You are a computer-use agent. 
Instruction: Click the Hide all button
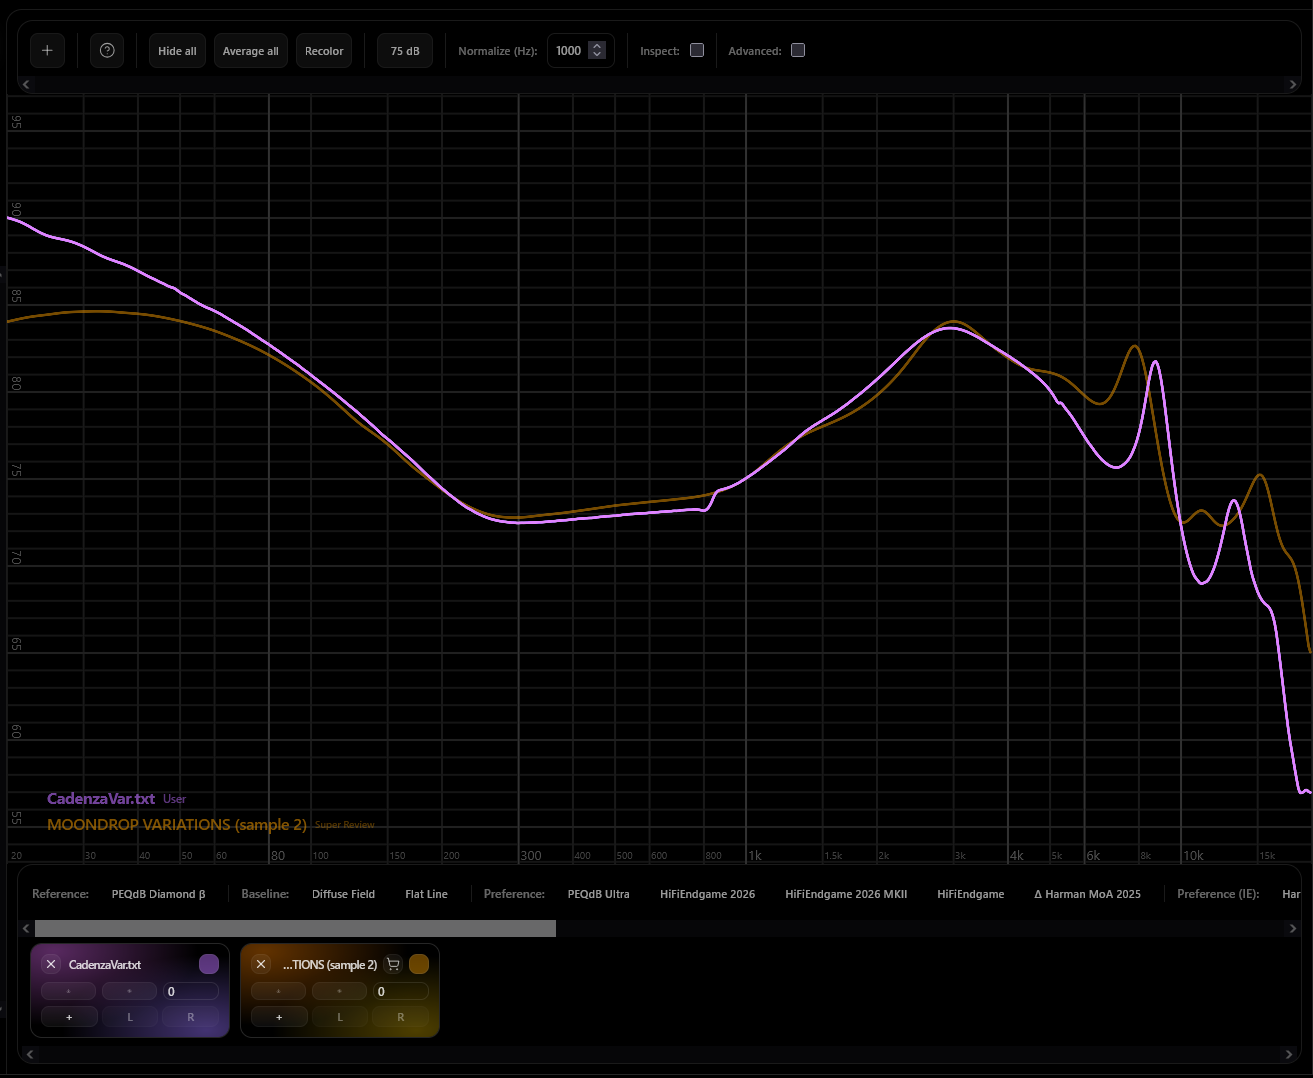(x=177, y=51)
